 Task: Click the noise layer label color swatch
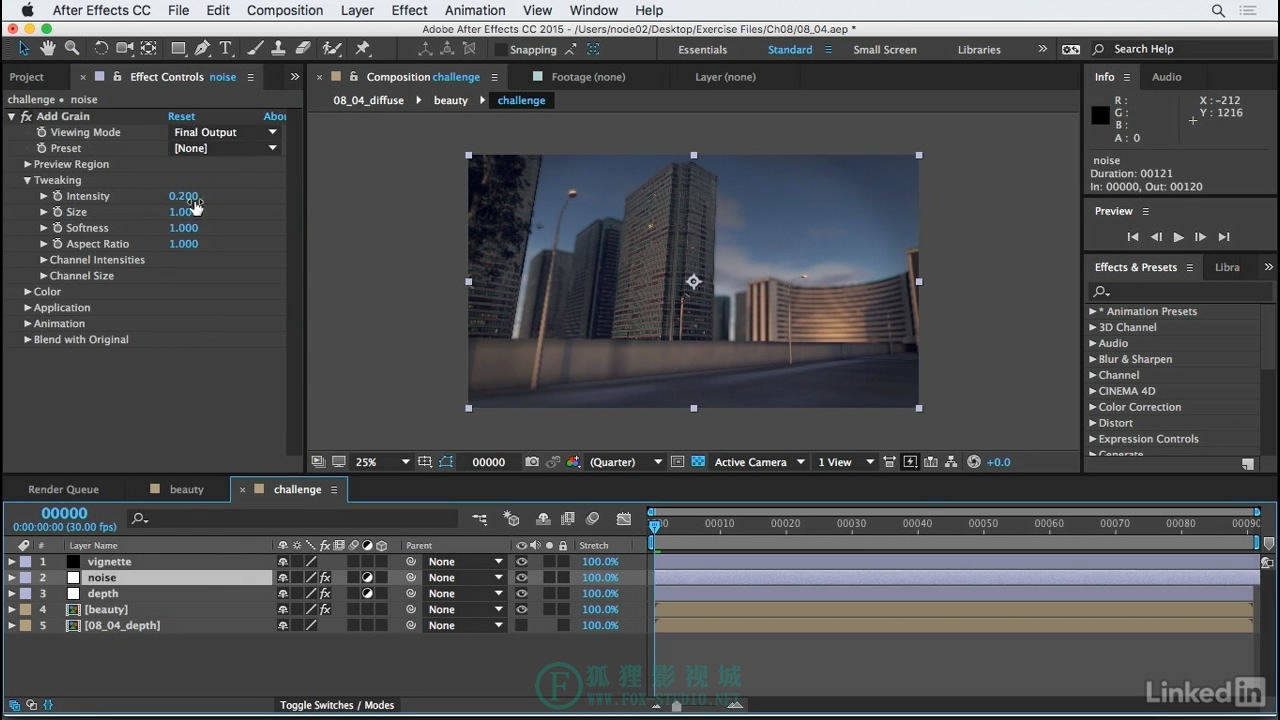[x=25, y=578]
